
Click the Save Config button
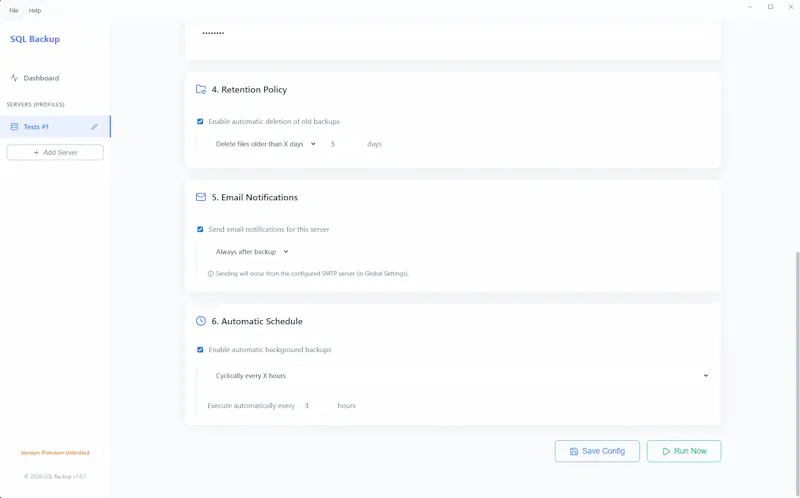(597, 451)
